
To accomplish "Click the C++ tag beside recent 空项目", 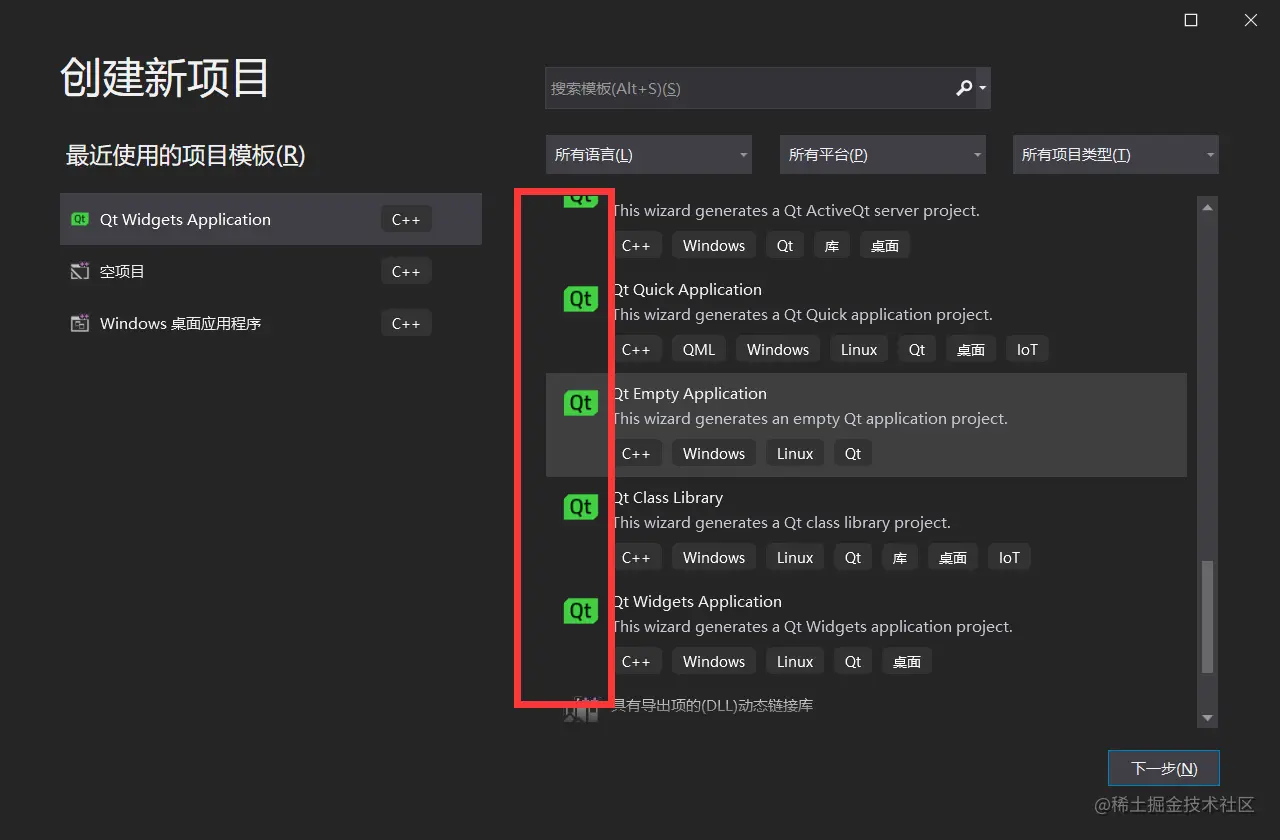I will coord(406,271).
